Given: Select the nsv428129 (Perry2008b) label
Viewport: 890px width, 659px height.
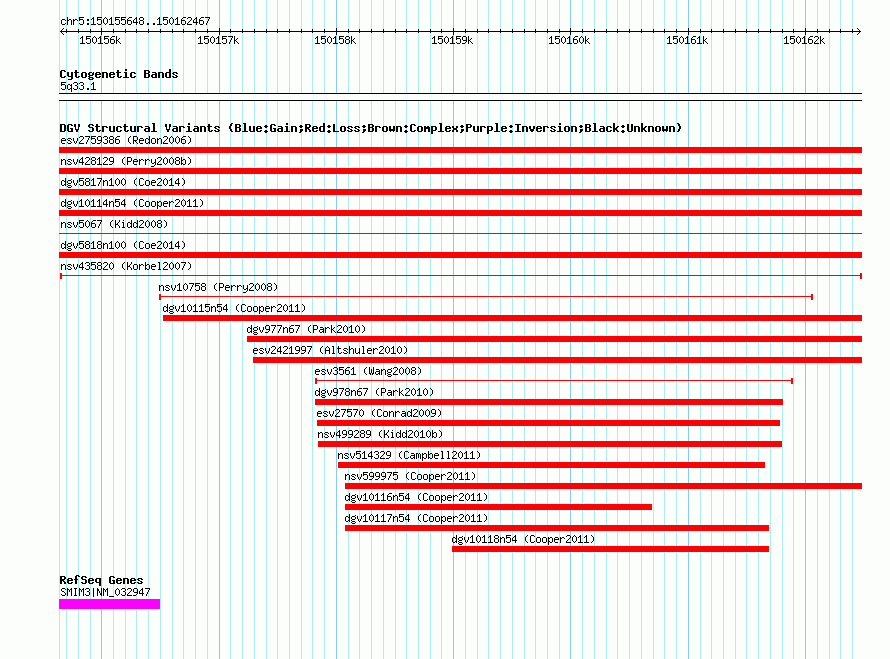Looking at the screenshot, I should click(x=126, y=161).
